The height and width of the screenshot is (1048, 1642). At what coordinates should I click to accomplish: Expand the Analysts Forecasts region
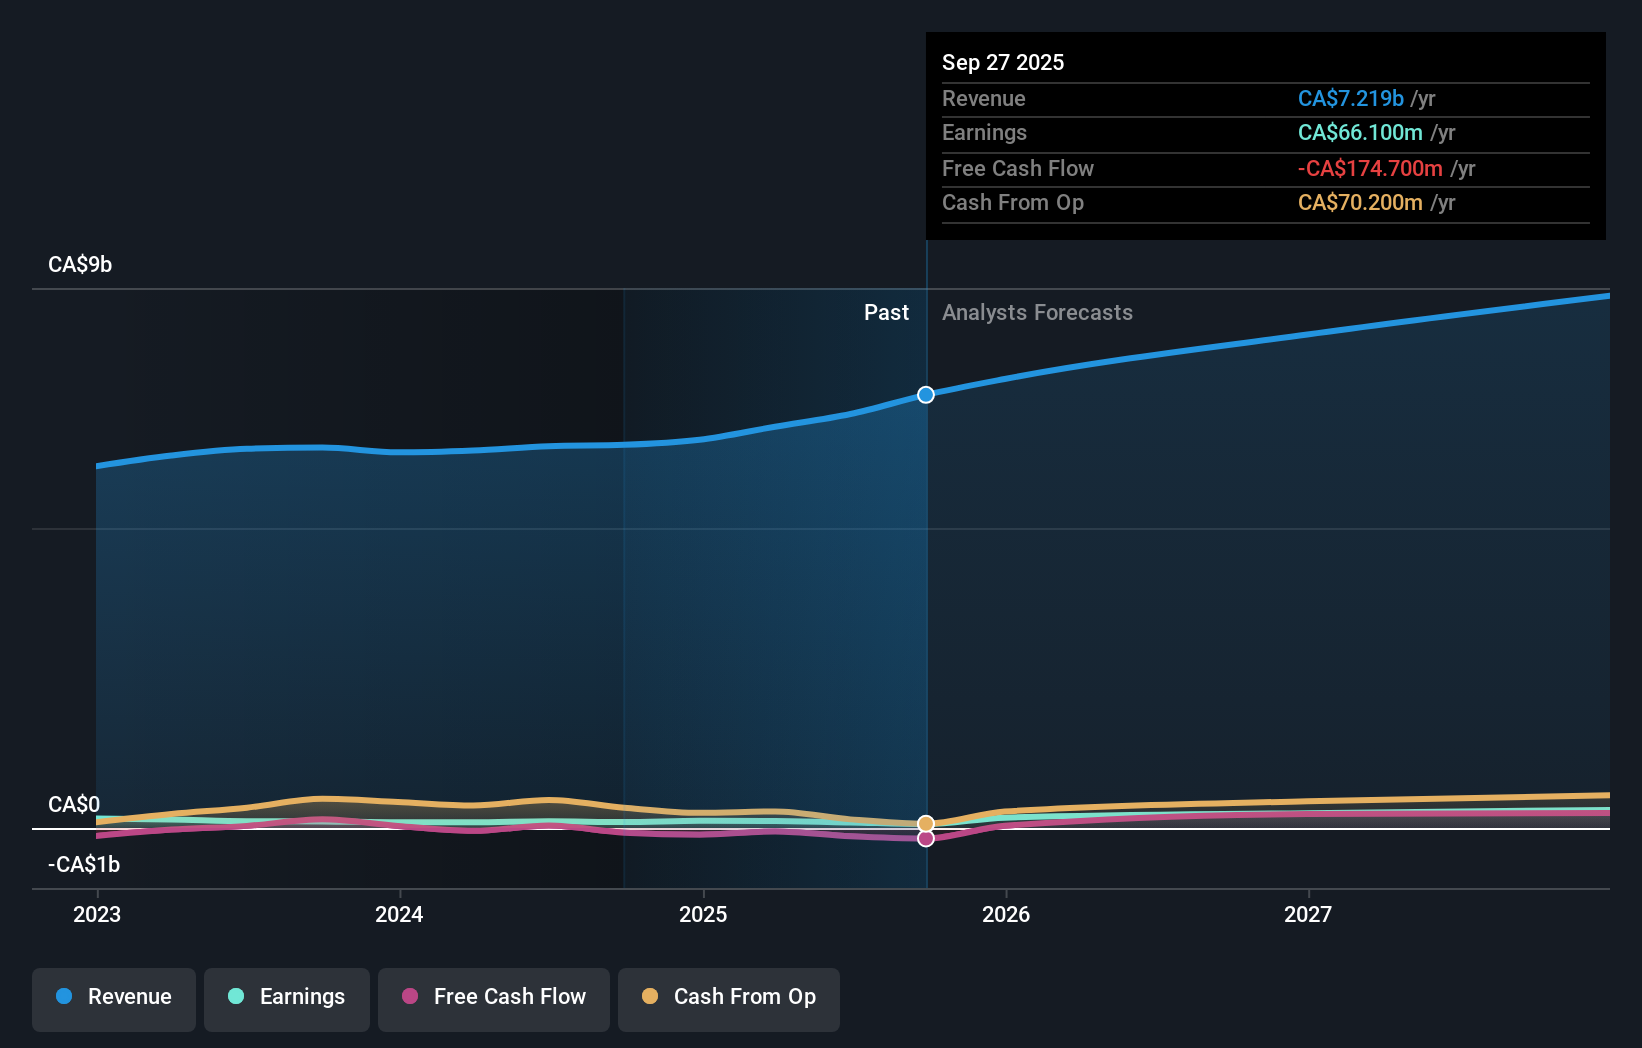(x=1037, y=312)
